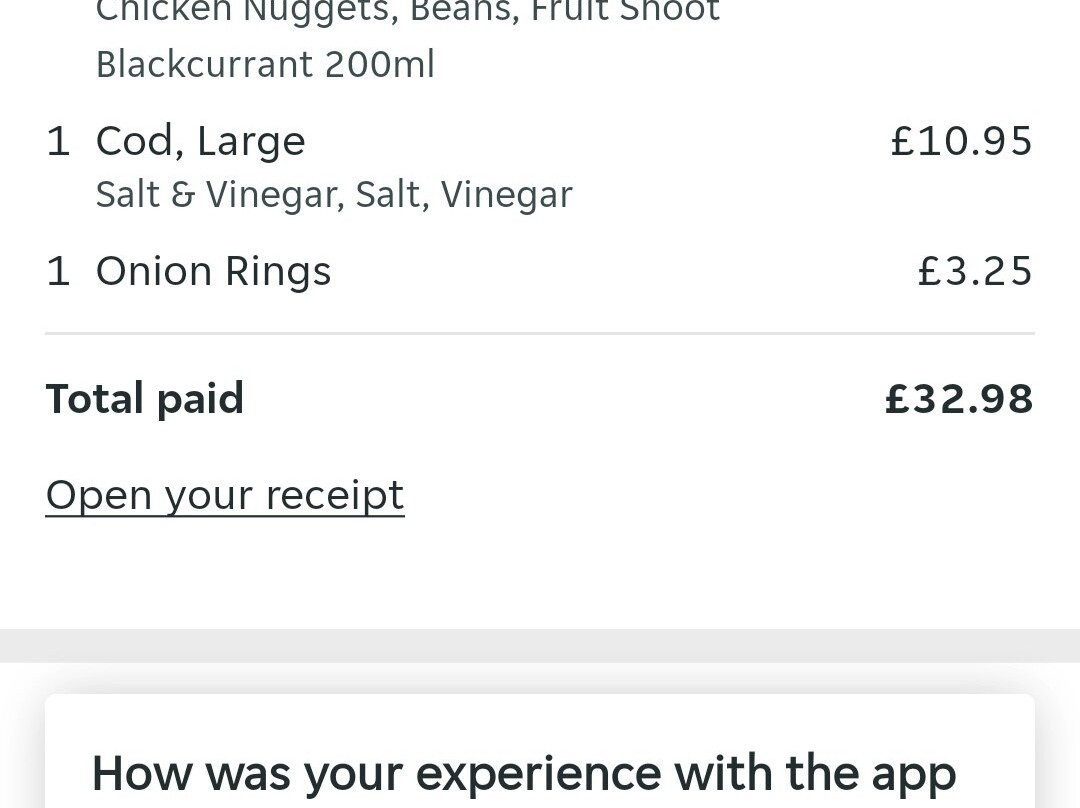Click the divider line above Total paid
The image size is (1080, 808).
540,333
